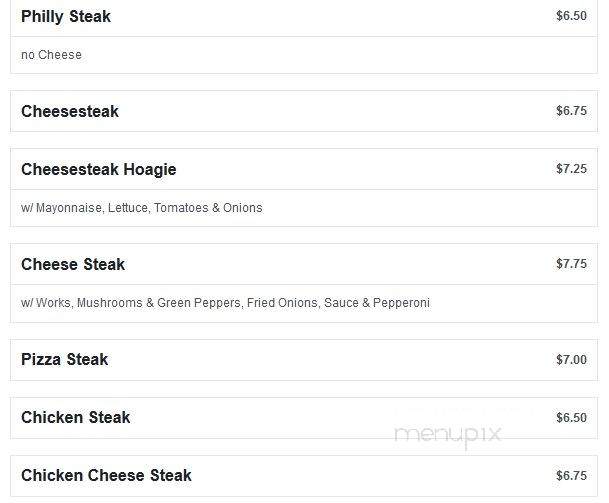Click the Works, Mushrooms & Green Peppers description
609x503 pixels.
pos(225,303)
